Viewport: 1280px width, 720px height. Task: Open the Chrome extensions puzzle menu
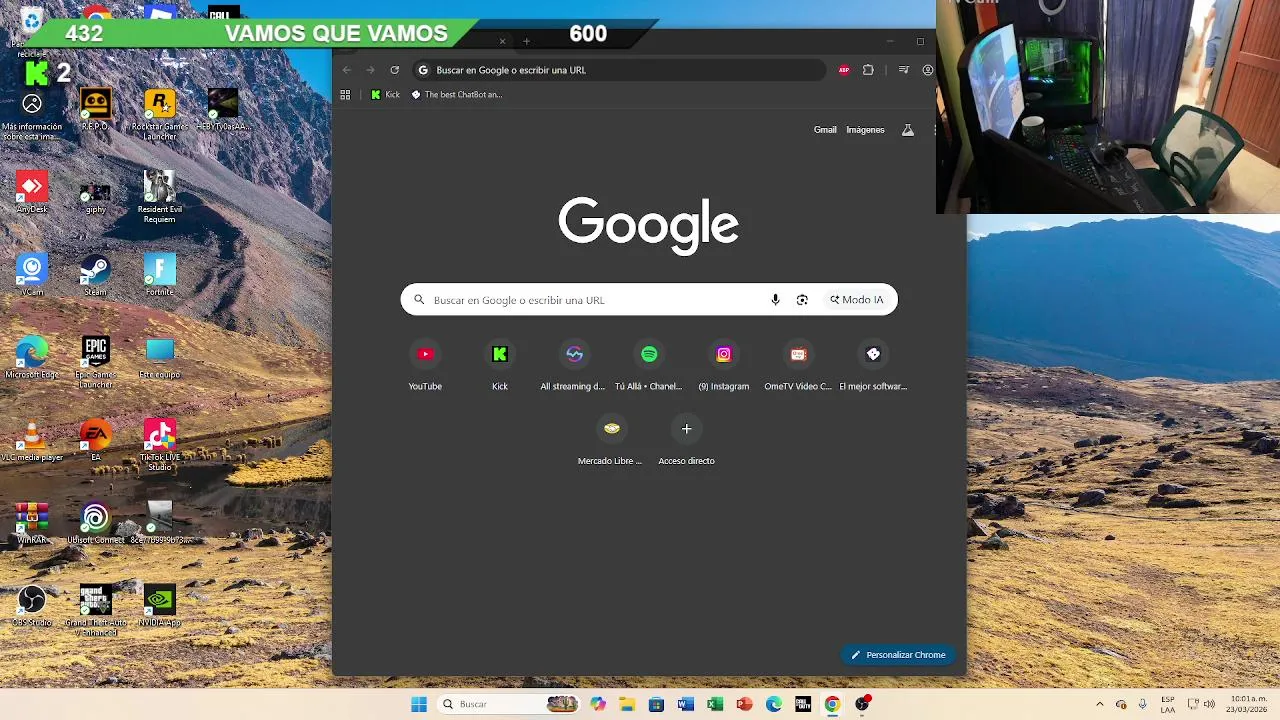click(x=868, y=70)
